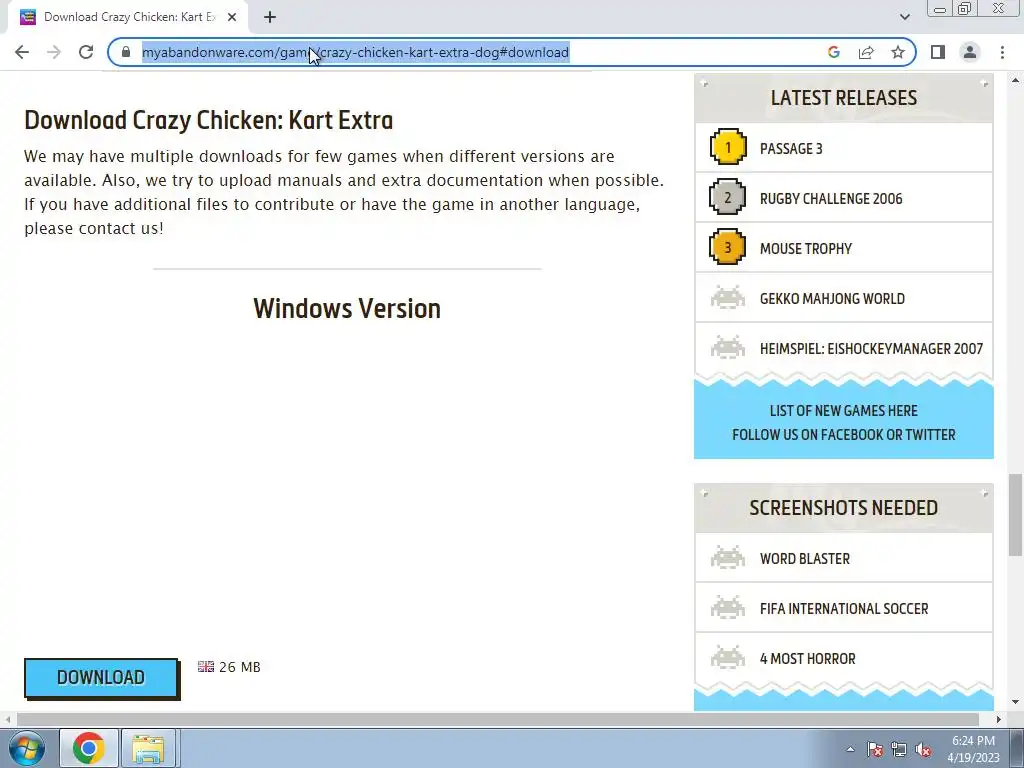Open Gekko Mahjong World link
Screen dimensions: 1024x768
click(x=832, y=298)
